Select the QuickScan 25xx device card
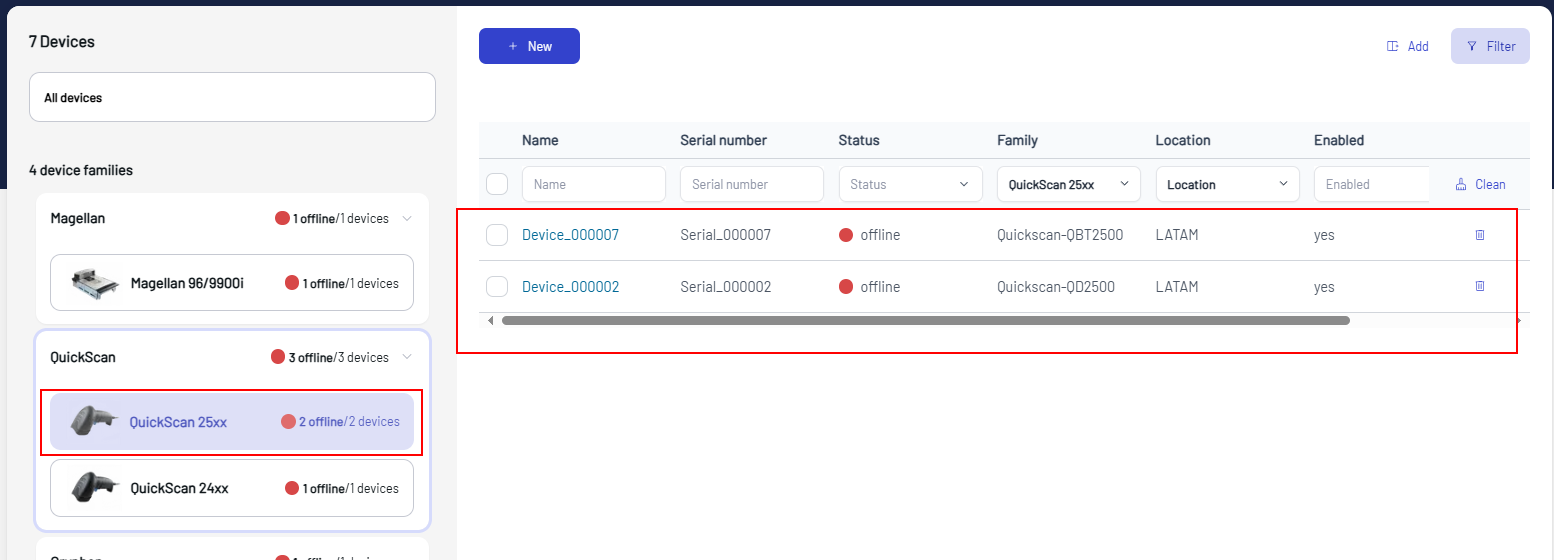Viewport: 1554px width, 560px height. click(x=232, y=421)
